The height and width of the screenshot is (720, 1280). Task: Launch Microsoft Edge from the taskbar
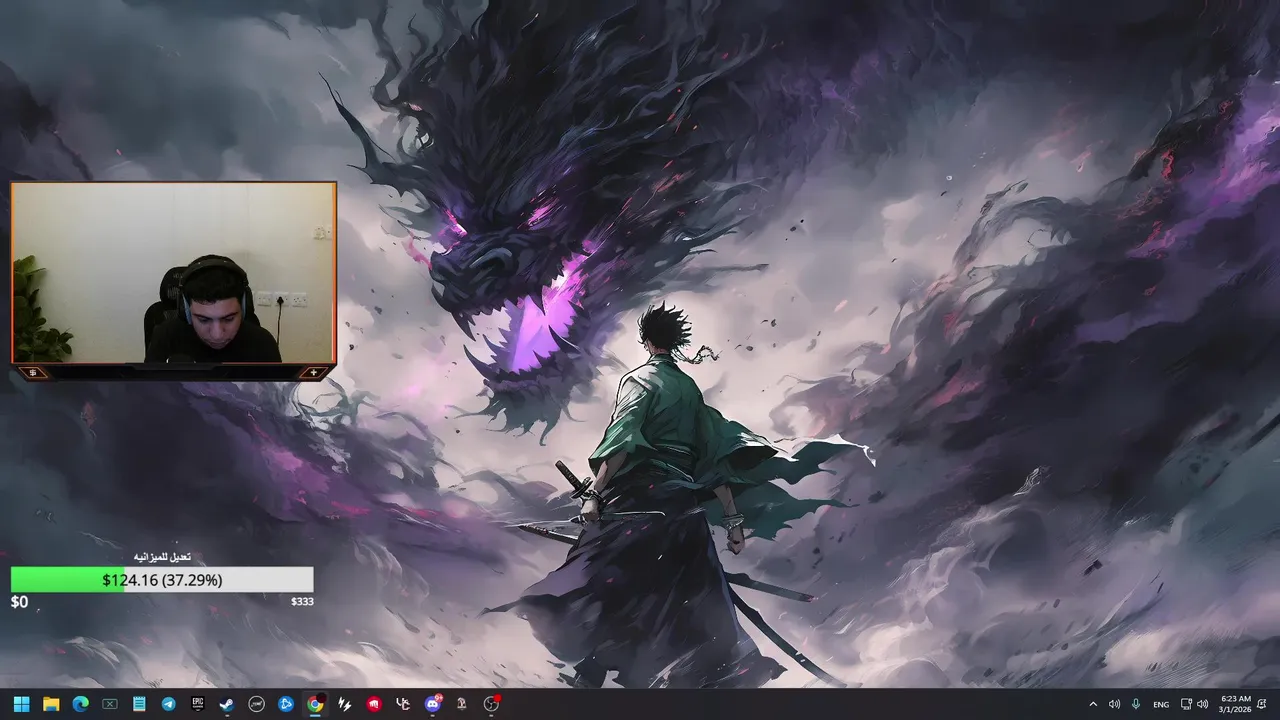(x=81, y=704)
